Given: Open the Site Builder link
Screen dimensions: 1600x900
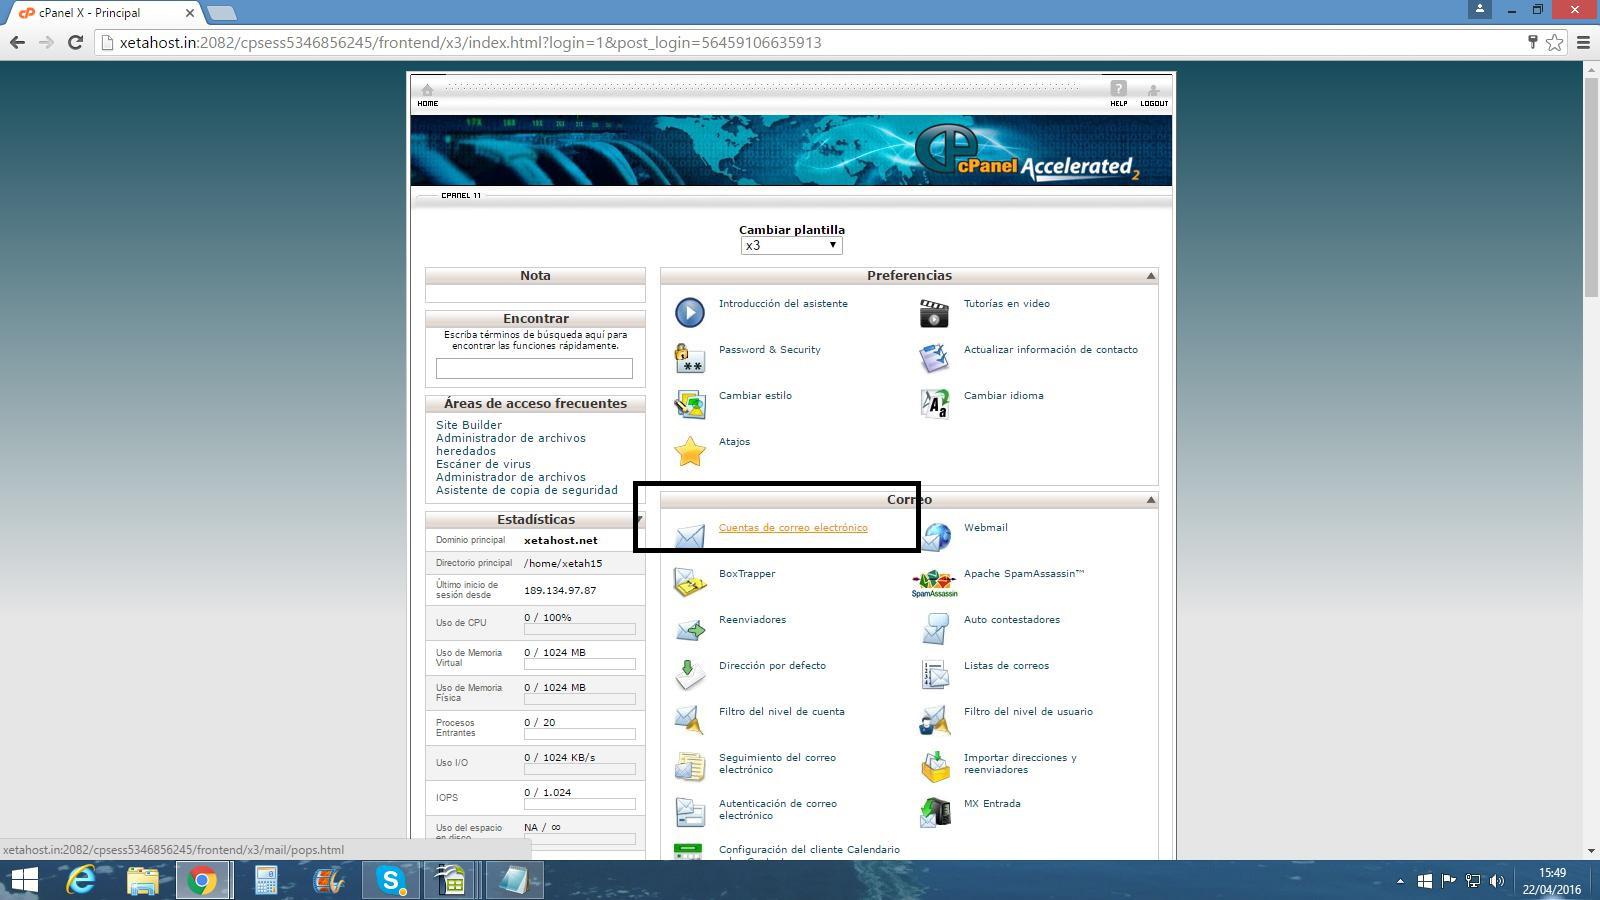Looking at the screenshot, I should (x=469, y=425).
